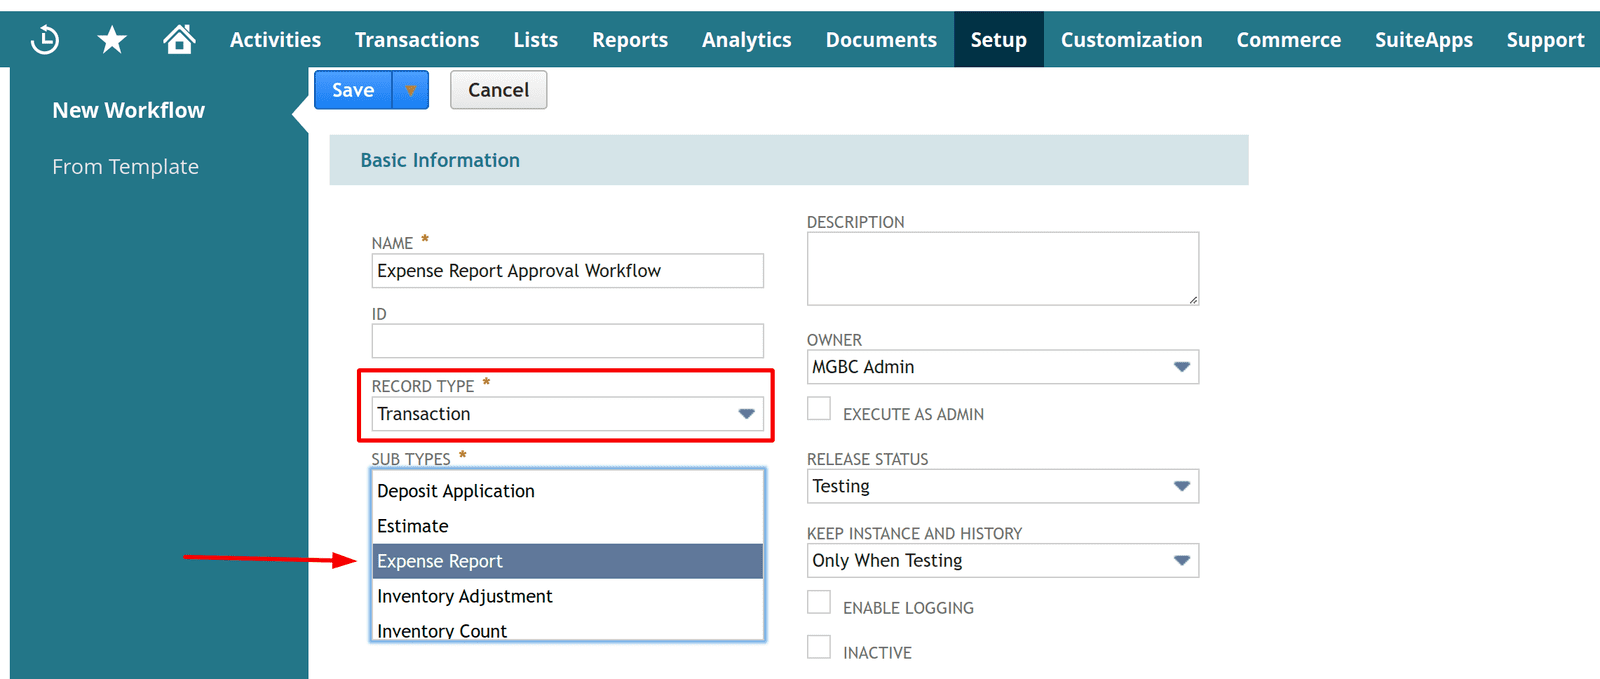This screenshot has height=679, width=1600.
Task: Focus the Name input field
Action: 568,271
